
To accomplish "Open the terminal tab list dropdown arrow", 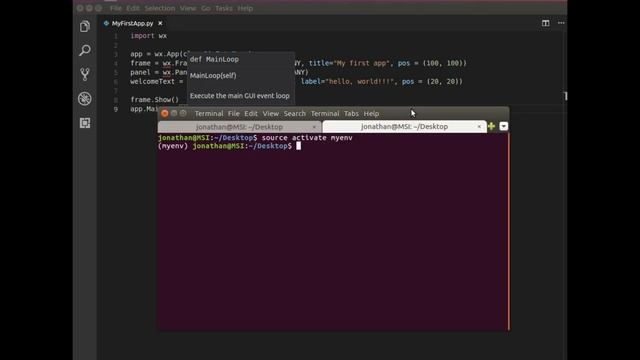I will (504, 127).
